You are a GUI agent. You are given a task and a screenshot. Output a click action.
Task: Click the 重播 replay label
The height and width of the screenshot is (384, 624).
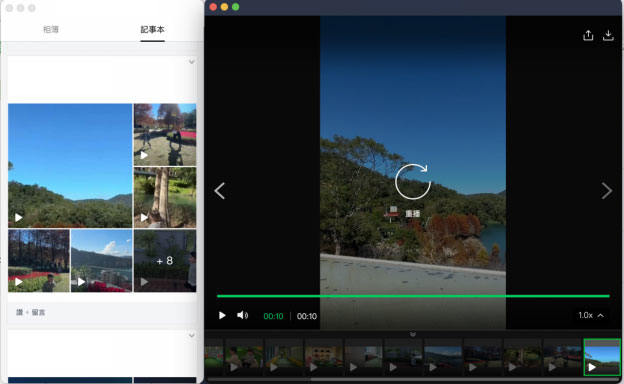pyautogui.click(x=413, y=214)
